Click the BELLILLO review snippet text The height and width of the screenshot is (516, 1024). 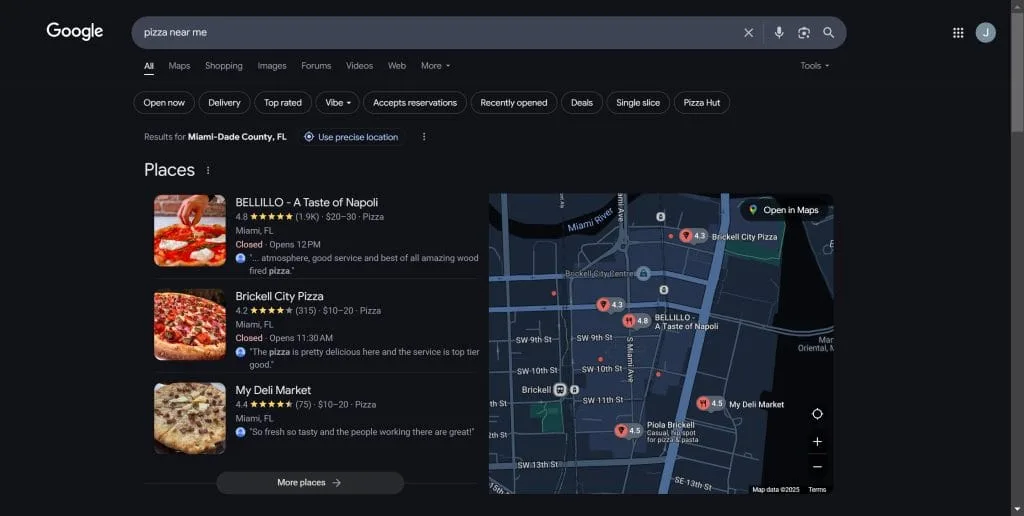(364, 264)
